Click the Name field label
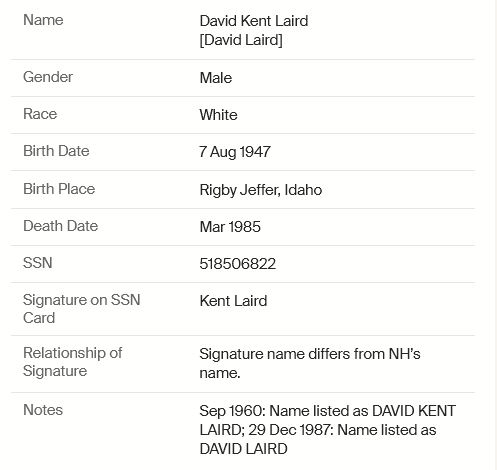 (43, 20)
